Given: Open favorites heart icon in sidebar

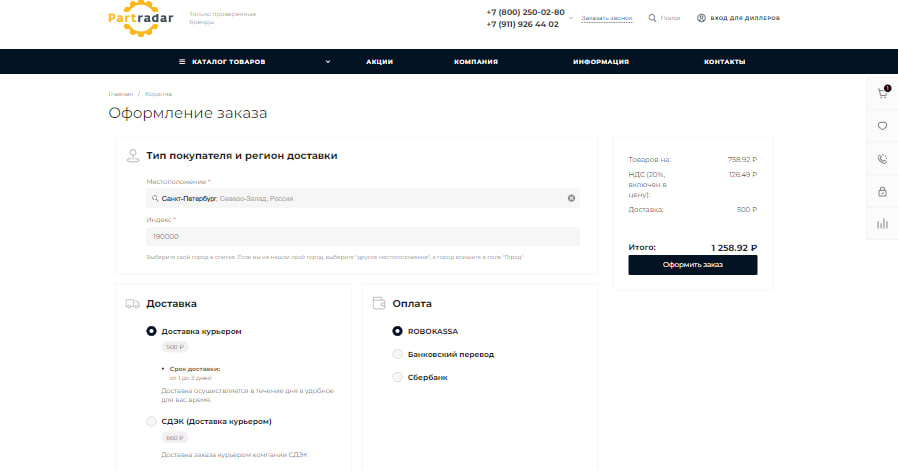Looking at the screenshot, I should click(x=883, y=126).
